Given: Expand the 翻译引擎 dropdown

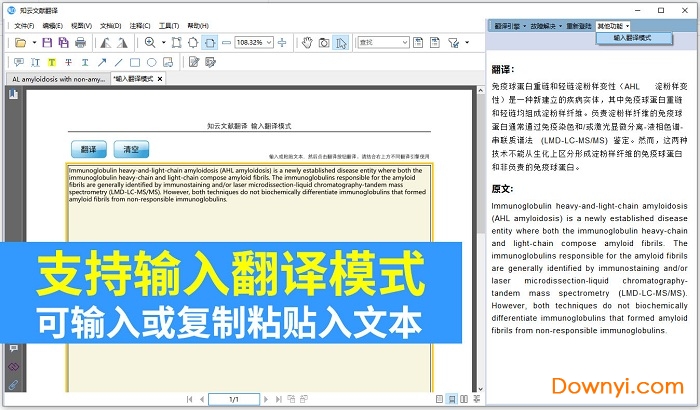Looking at the screenshot, I should (x=511, y=25).
